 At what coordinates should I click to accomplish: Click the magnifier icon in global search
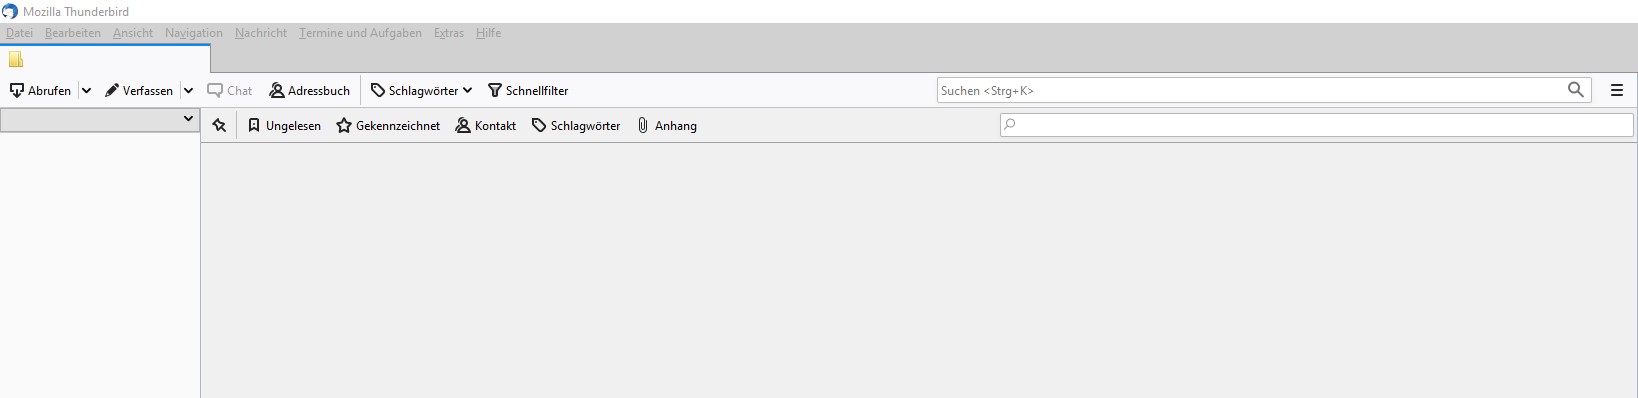1576,90
